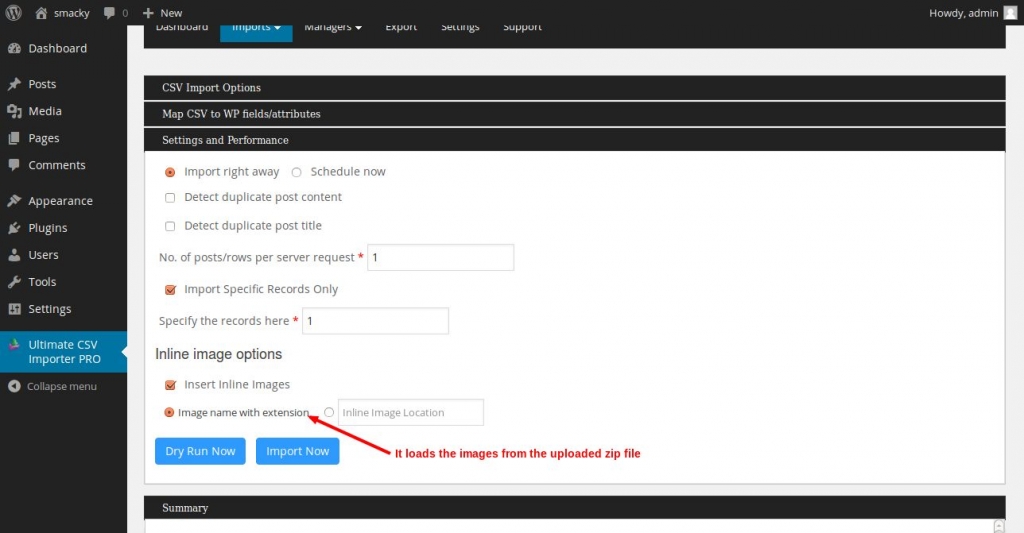Click the Collapse menu arrow icon

(14, 387)
